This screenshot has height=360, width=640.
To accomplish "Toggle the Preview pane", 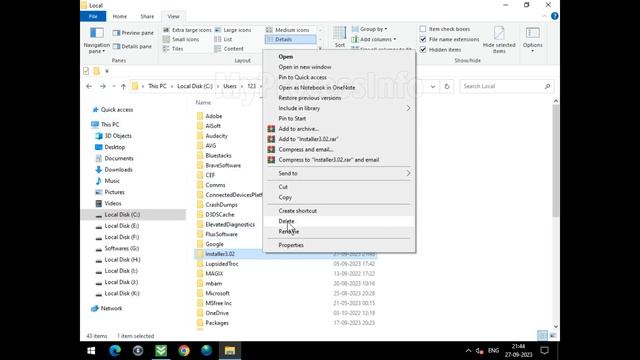I will [133, 33].
